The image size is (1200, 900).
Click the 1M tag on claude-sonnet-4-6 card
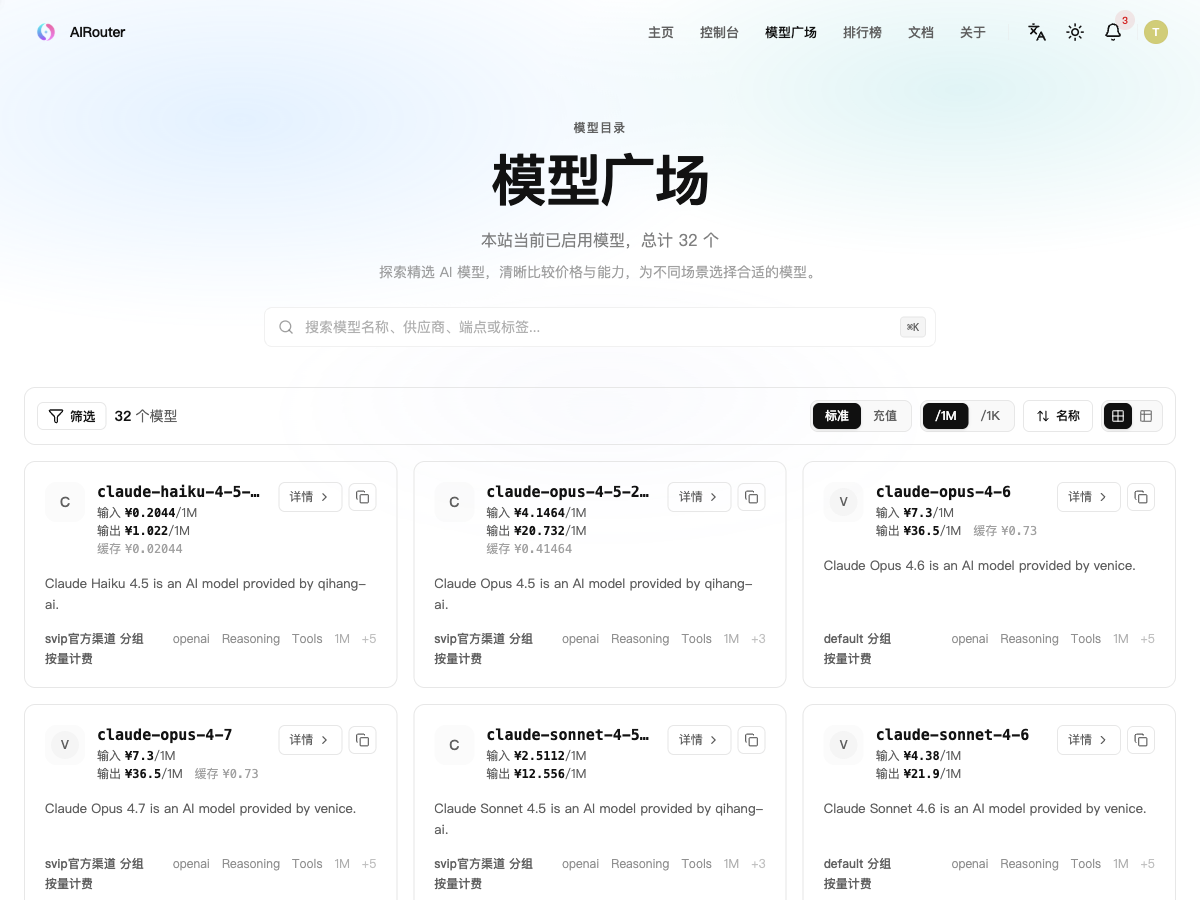pos(1121,864)
